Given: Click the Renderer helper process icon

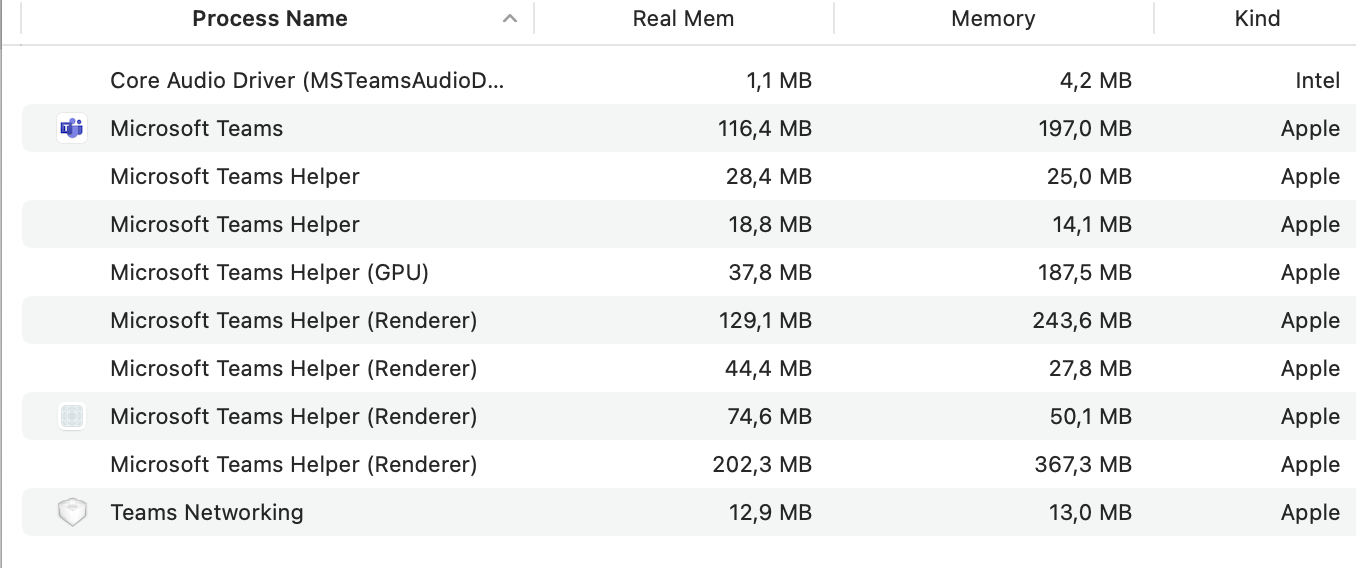Looking at the screenshot, I should [x=72, y=417].
